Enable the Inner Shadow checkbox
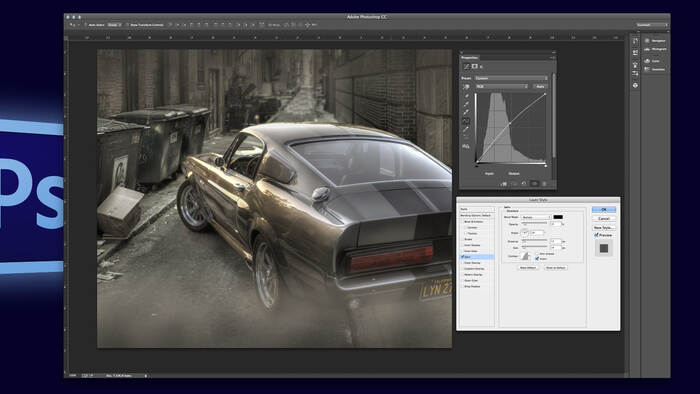 [462, 245]
